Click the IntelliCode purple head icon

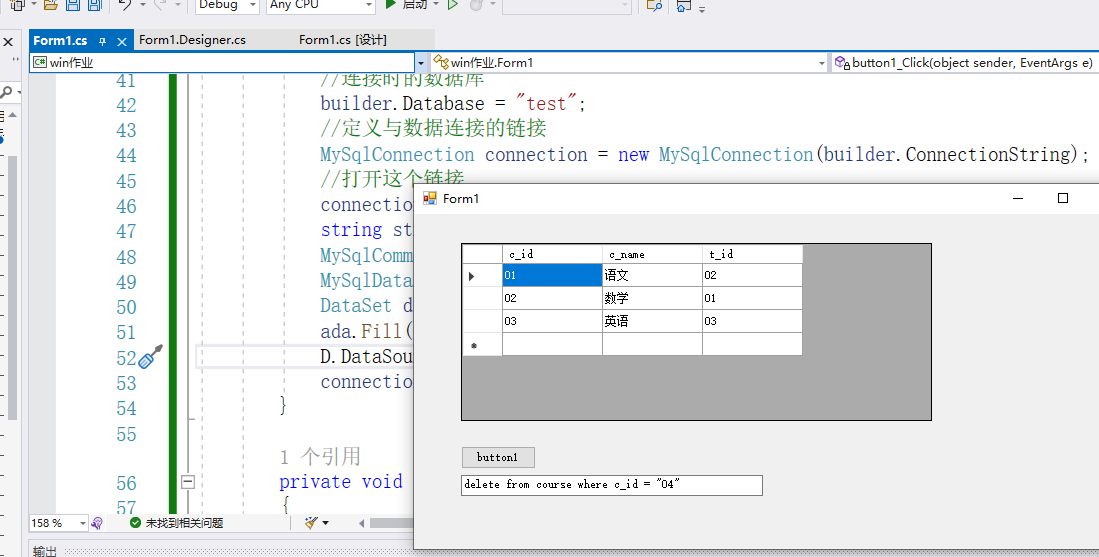(x=97, y=523)
